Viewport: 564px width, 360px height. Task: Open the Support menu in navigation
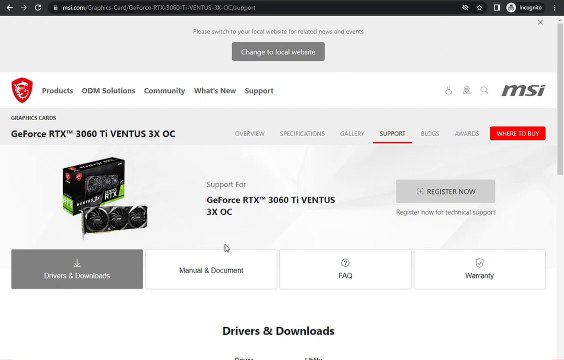pyautogui.click(x=259, y=91)
